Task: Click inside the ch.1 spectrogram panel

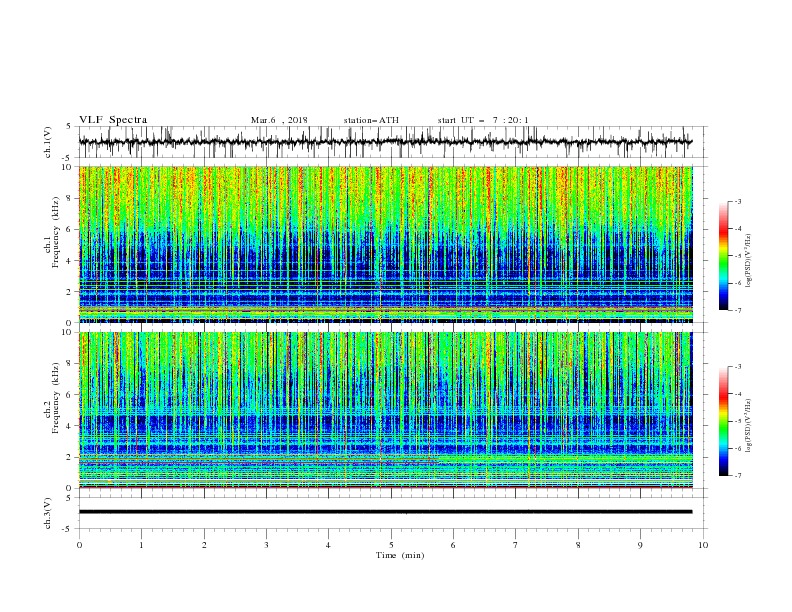Action: point(386,244)
